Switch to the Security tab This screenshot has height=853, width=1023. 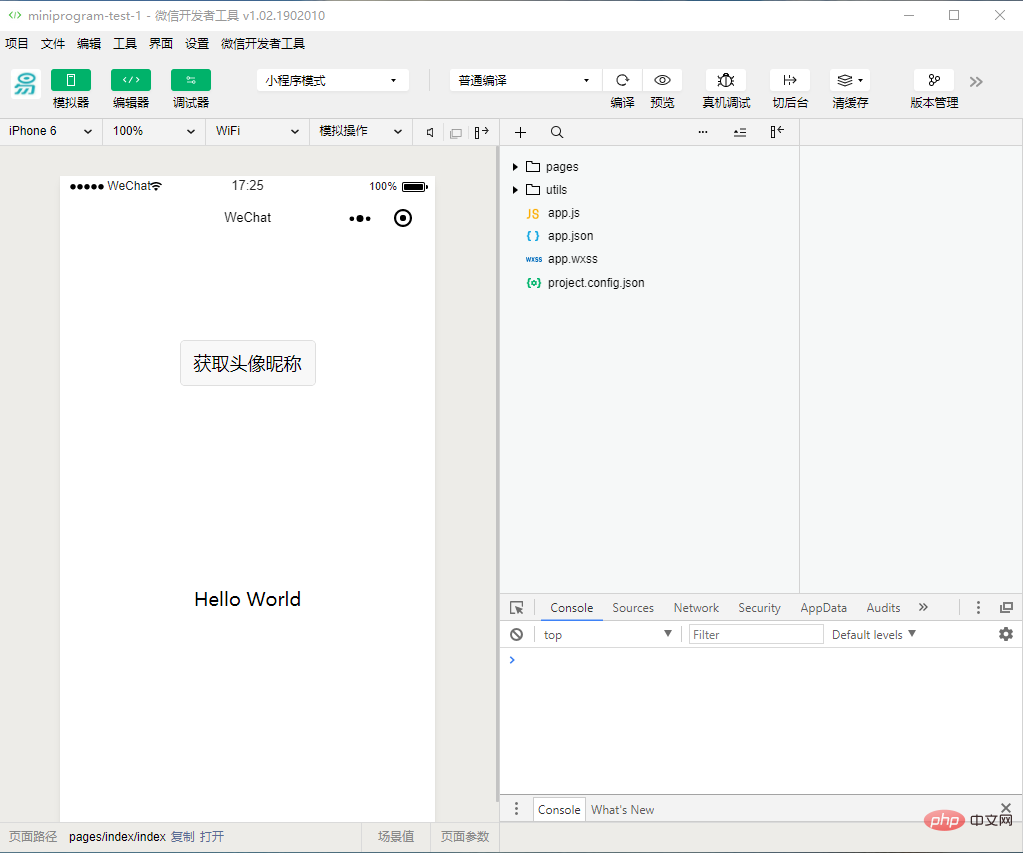coord(759,608)
